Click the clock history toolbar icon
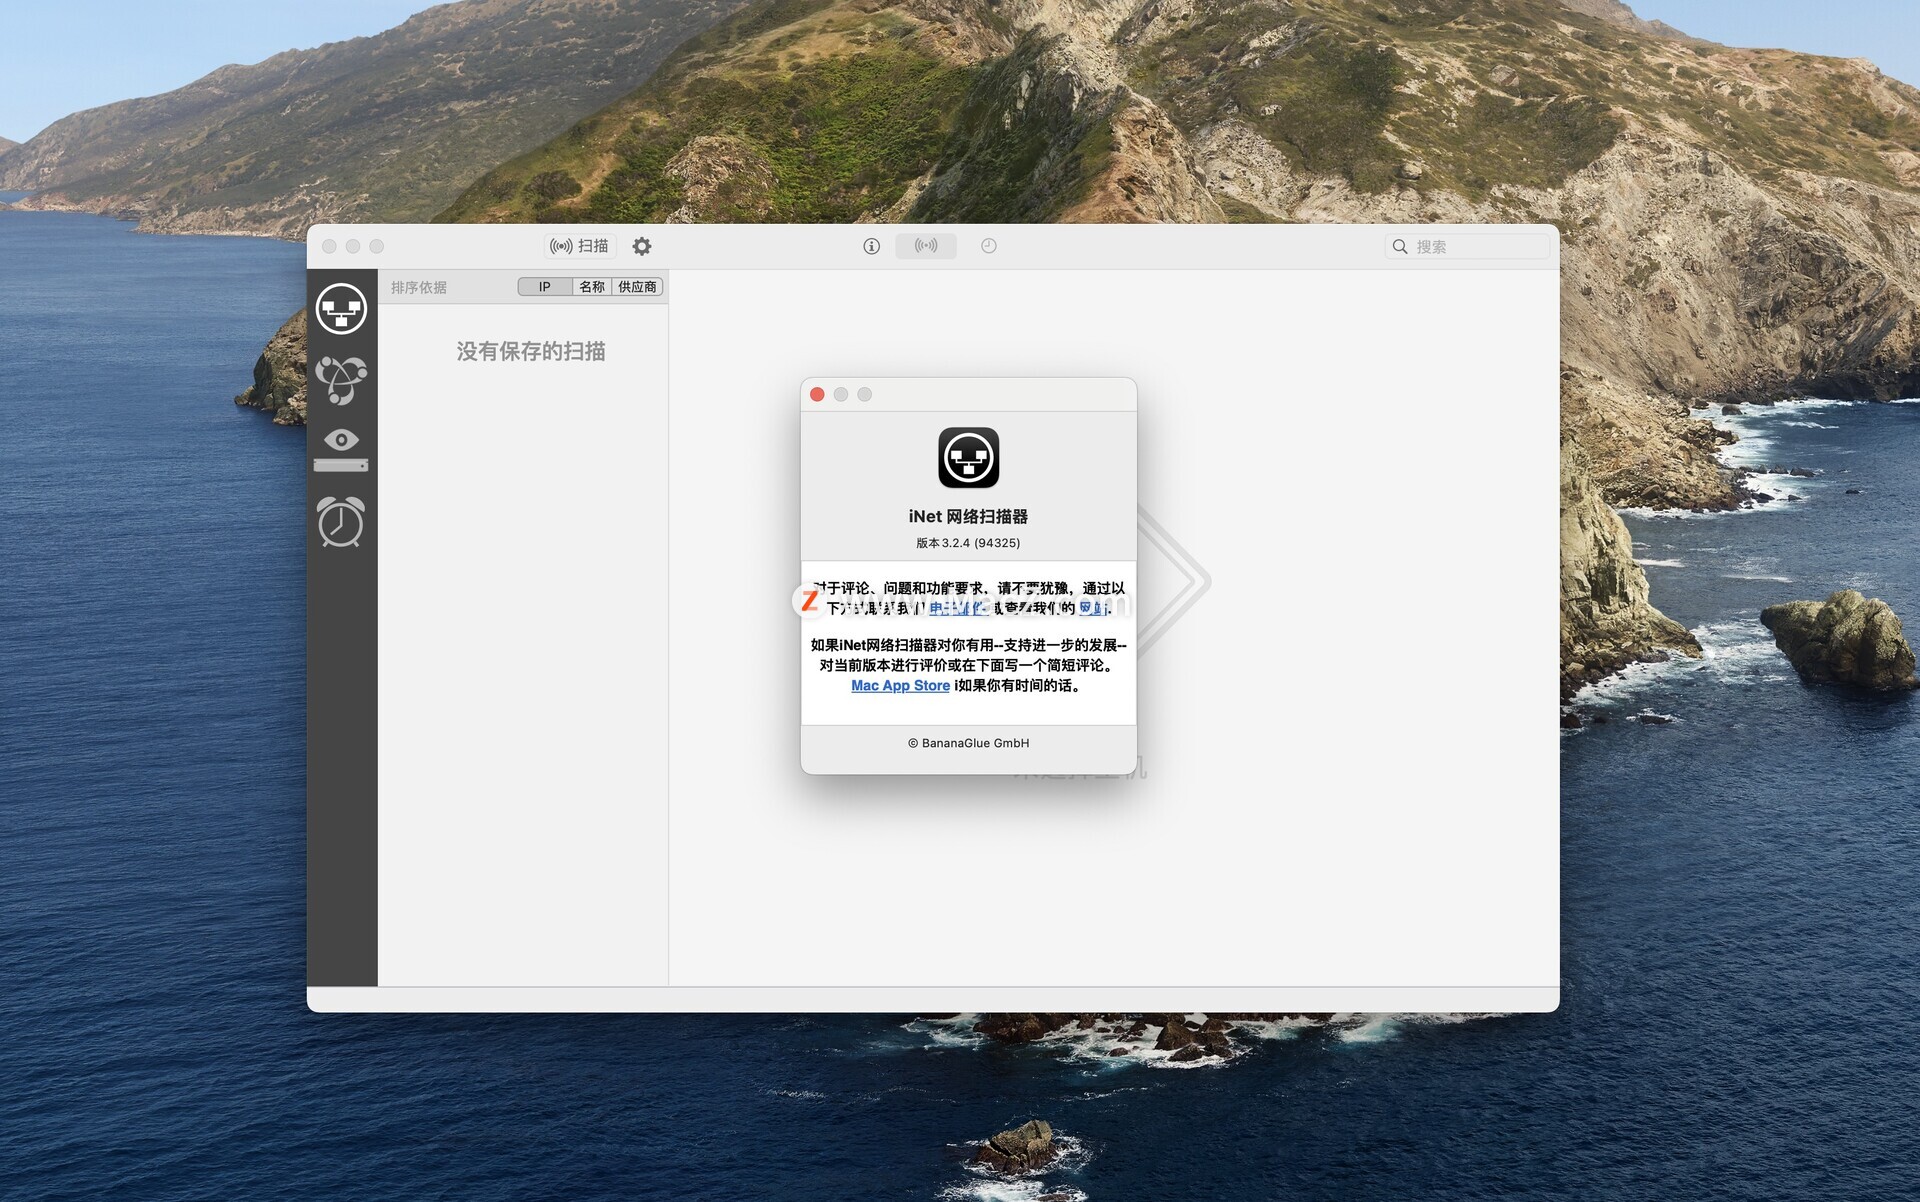This screenshot has height=1202, width=1920. pyautogui.click(x=988, y=246)
